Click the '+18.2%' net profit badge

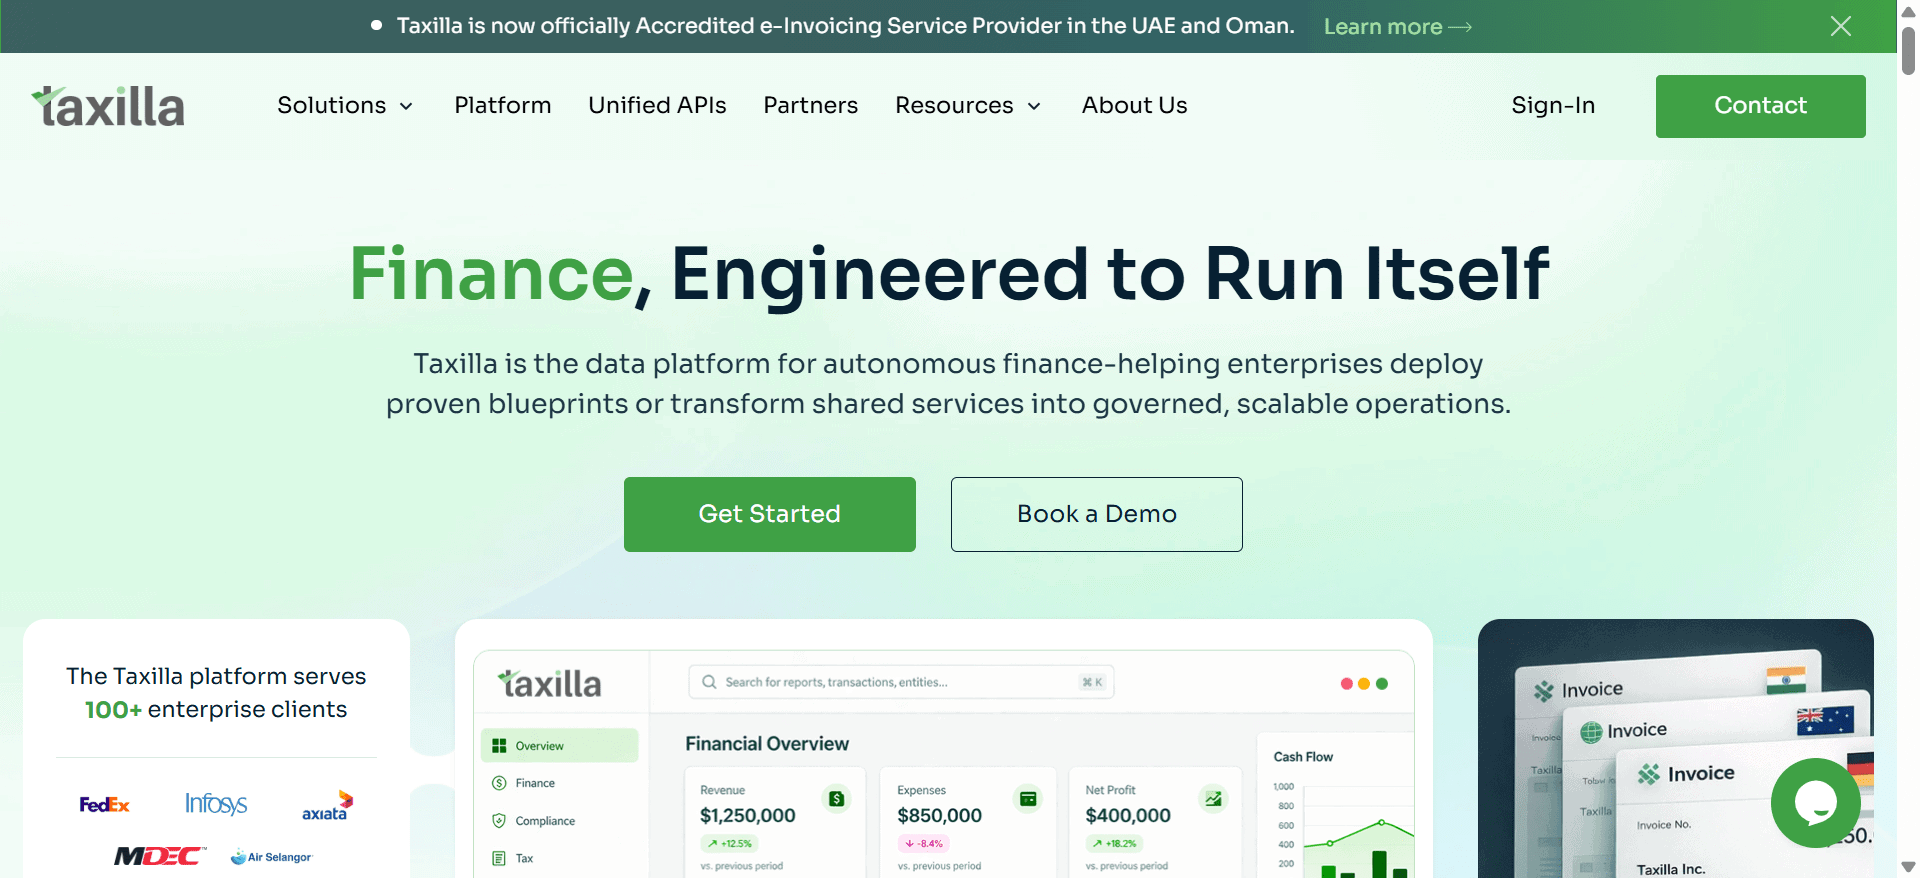coord(1115,844)
